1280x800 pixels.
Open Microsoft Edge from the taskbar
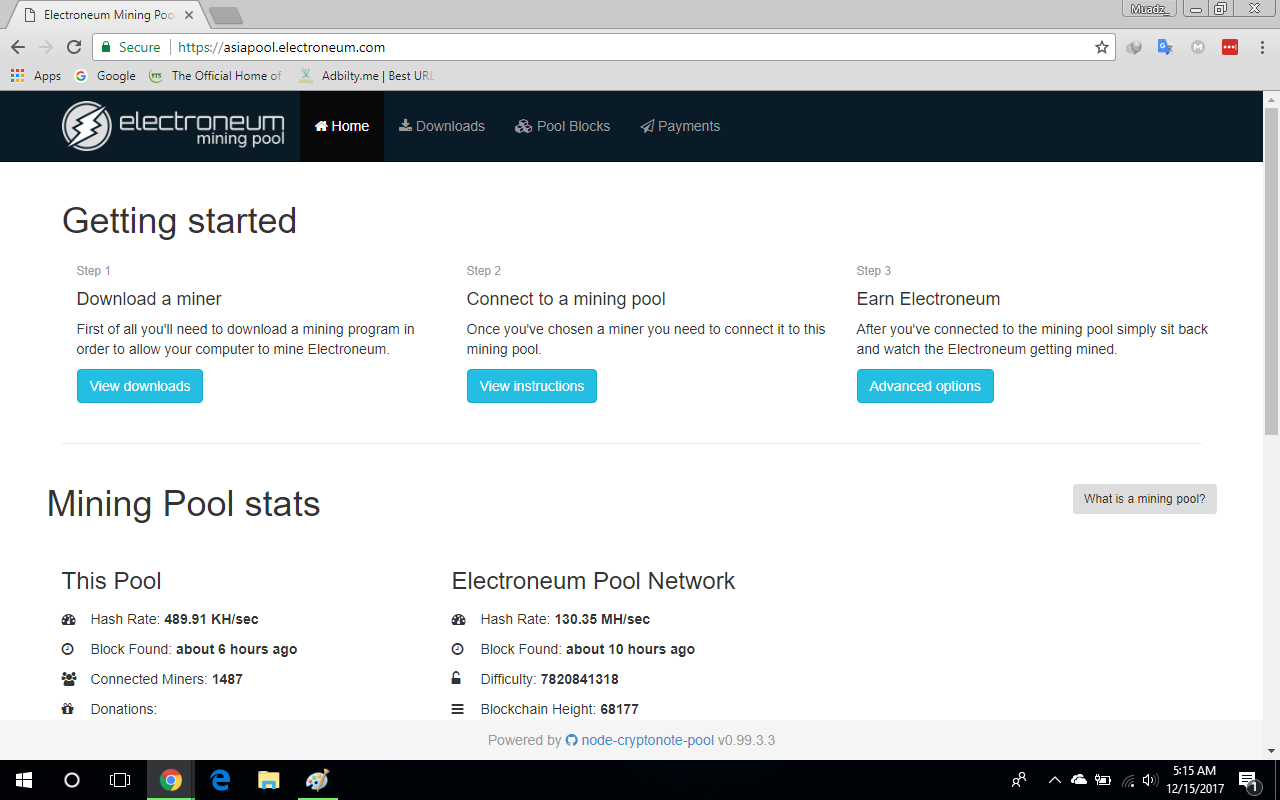[x=220, y=780]
